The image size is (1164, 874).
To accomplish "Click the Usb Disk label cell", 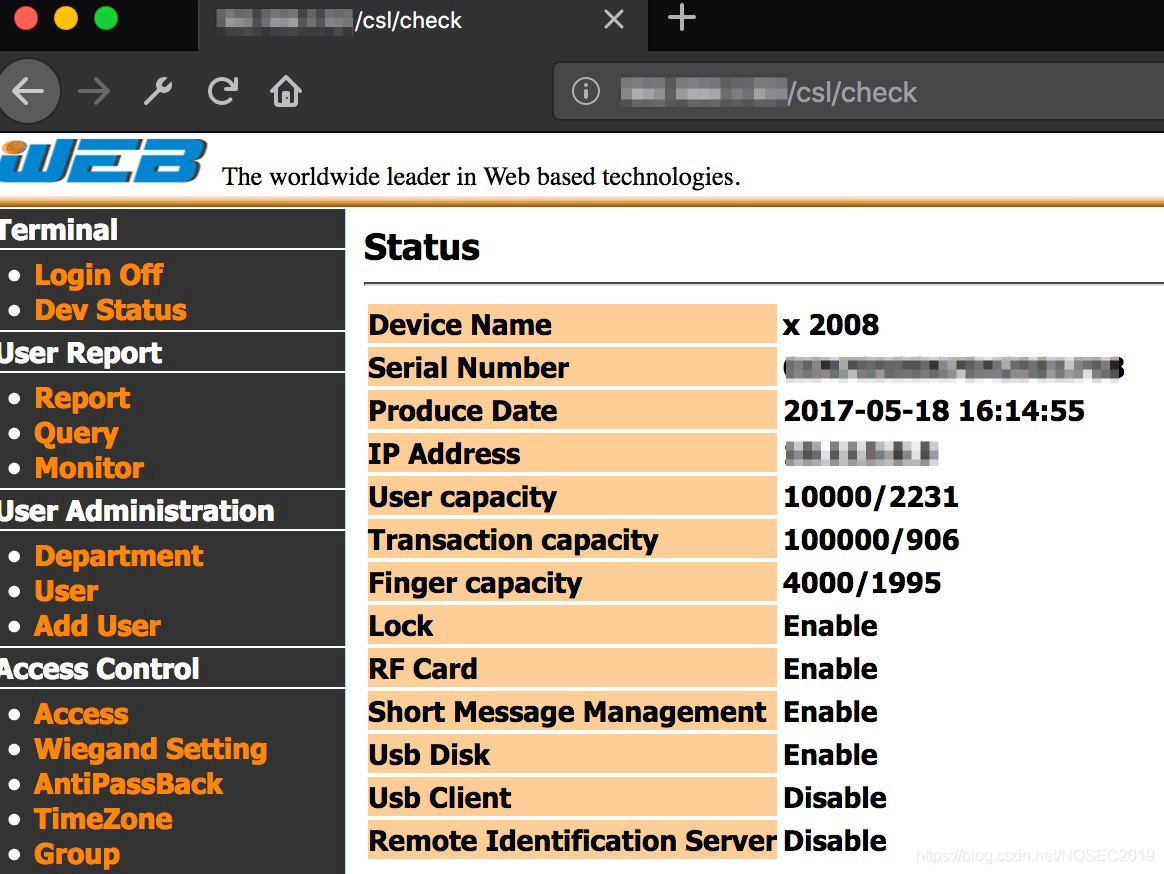I will [572, 755].
